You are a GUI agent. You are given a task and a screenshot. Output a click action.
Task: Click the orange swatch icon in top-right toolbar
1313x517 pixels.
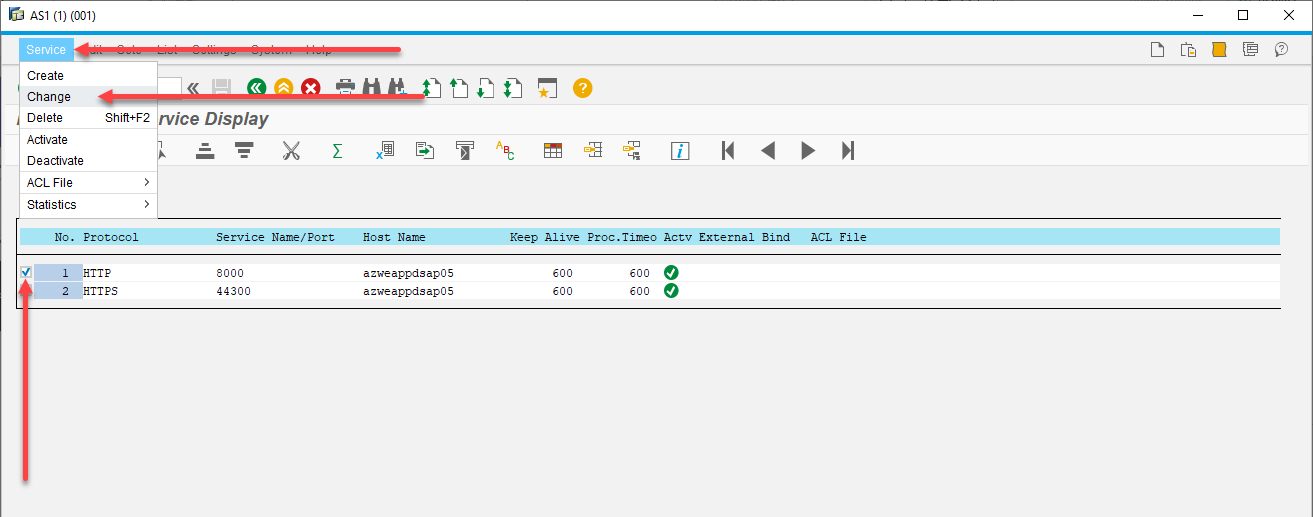point(1219,50)
